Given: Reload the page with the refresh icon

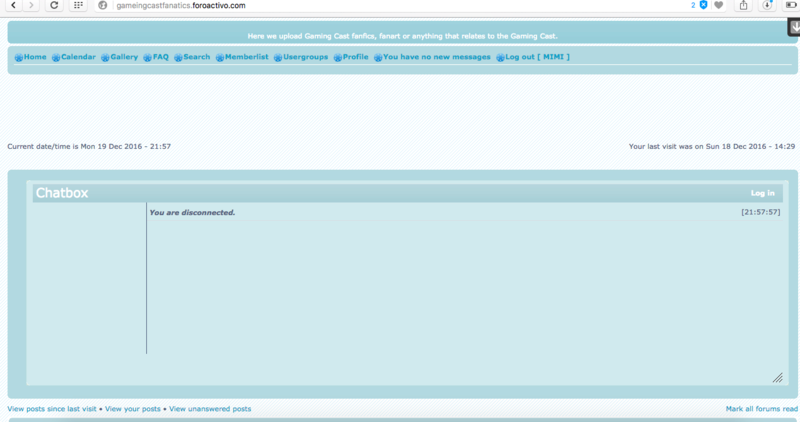Looking at the screenshot, I should (x=54, y=5).
